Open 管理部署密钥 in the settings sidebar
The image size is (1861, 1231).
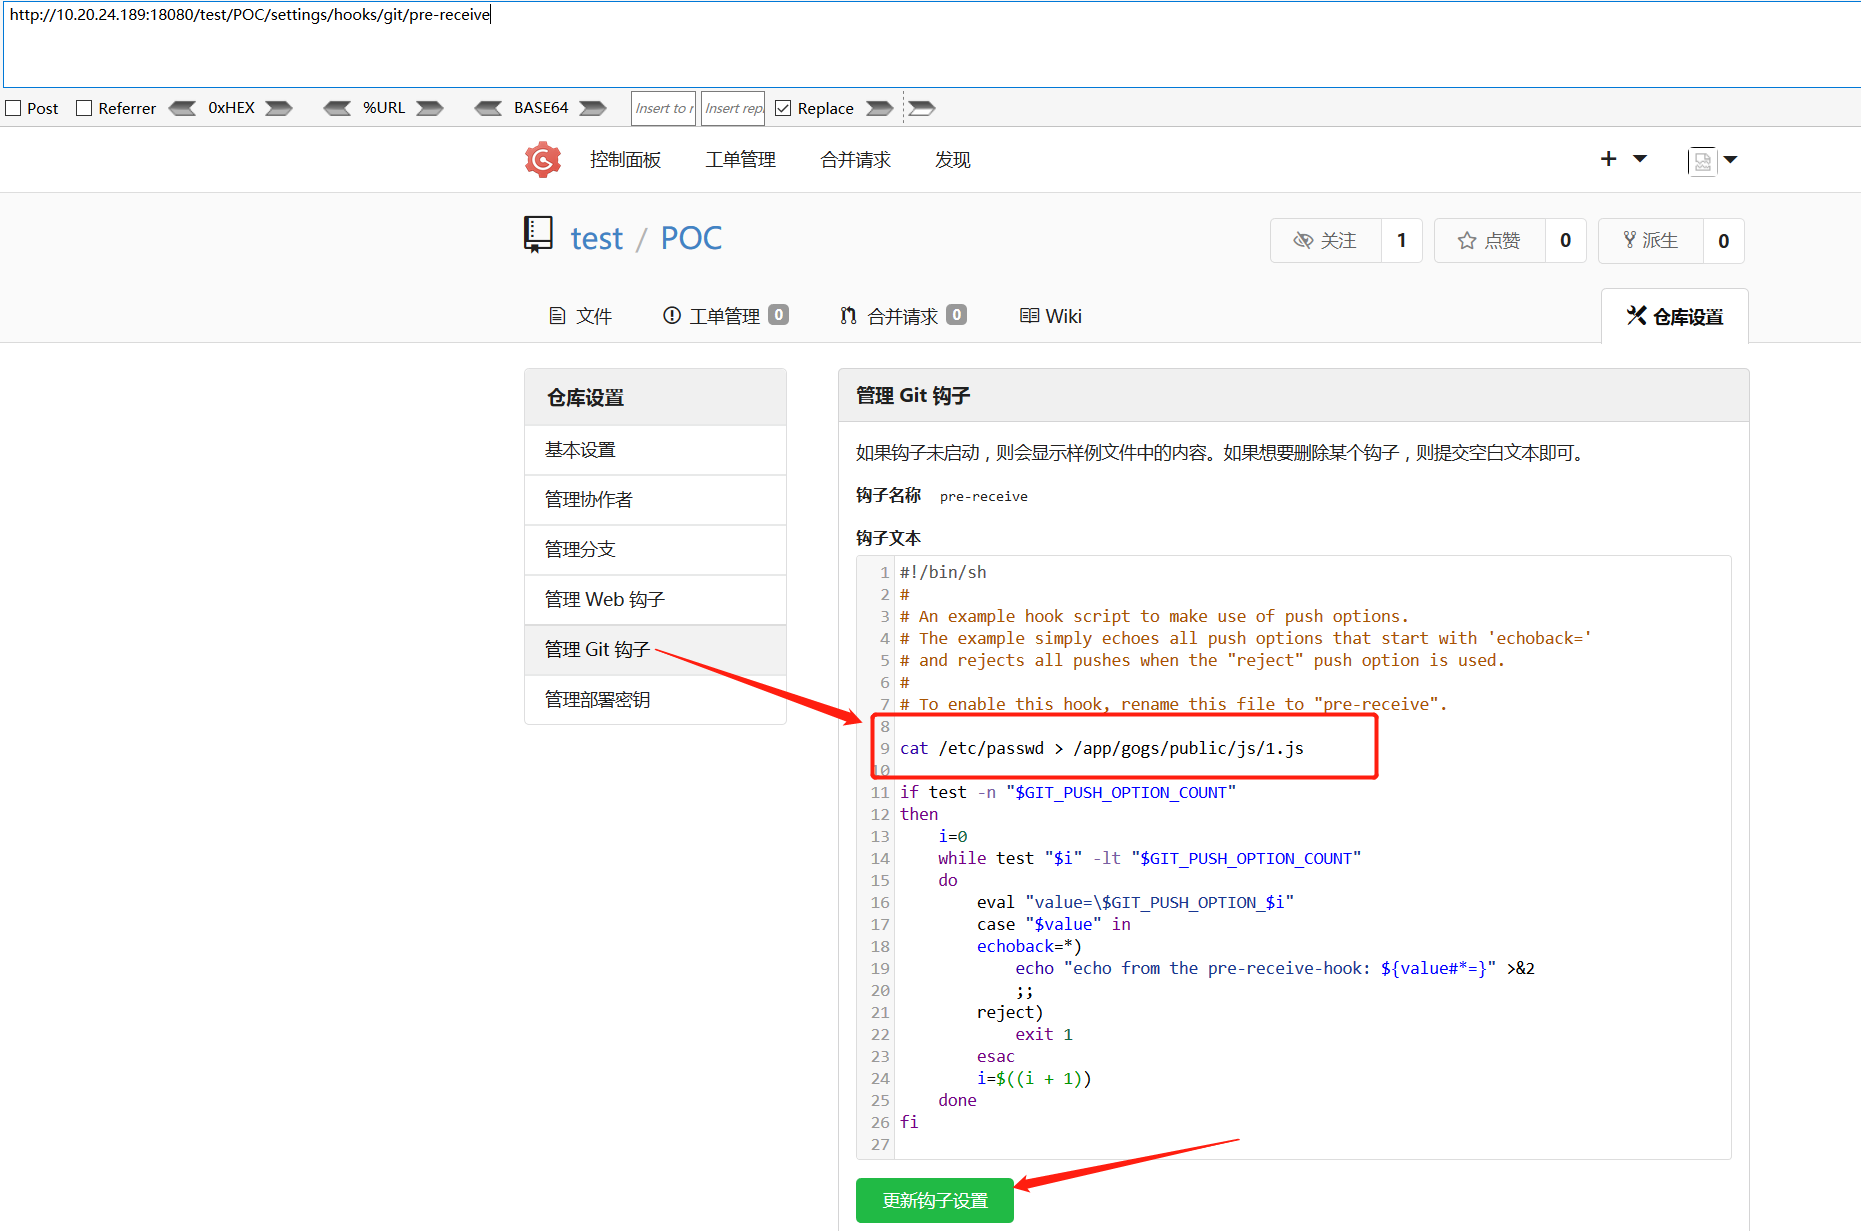click(x=655, y=700)
